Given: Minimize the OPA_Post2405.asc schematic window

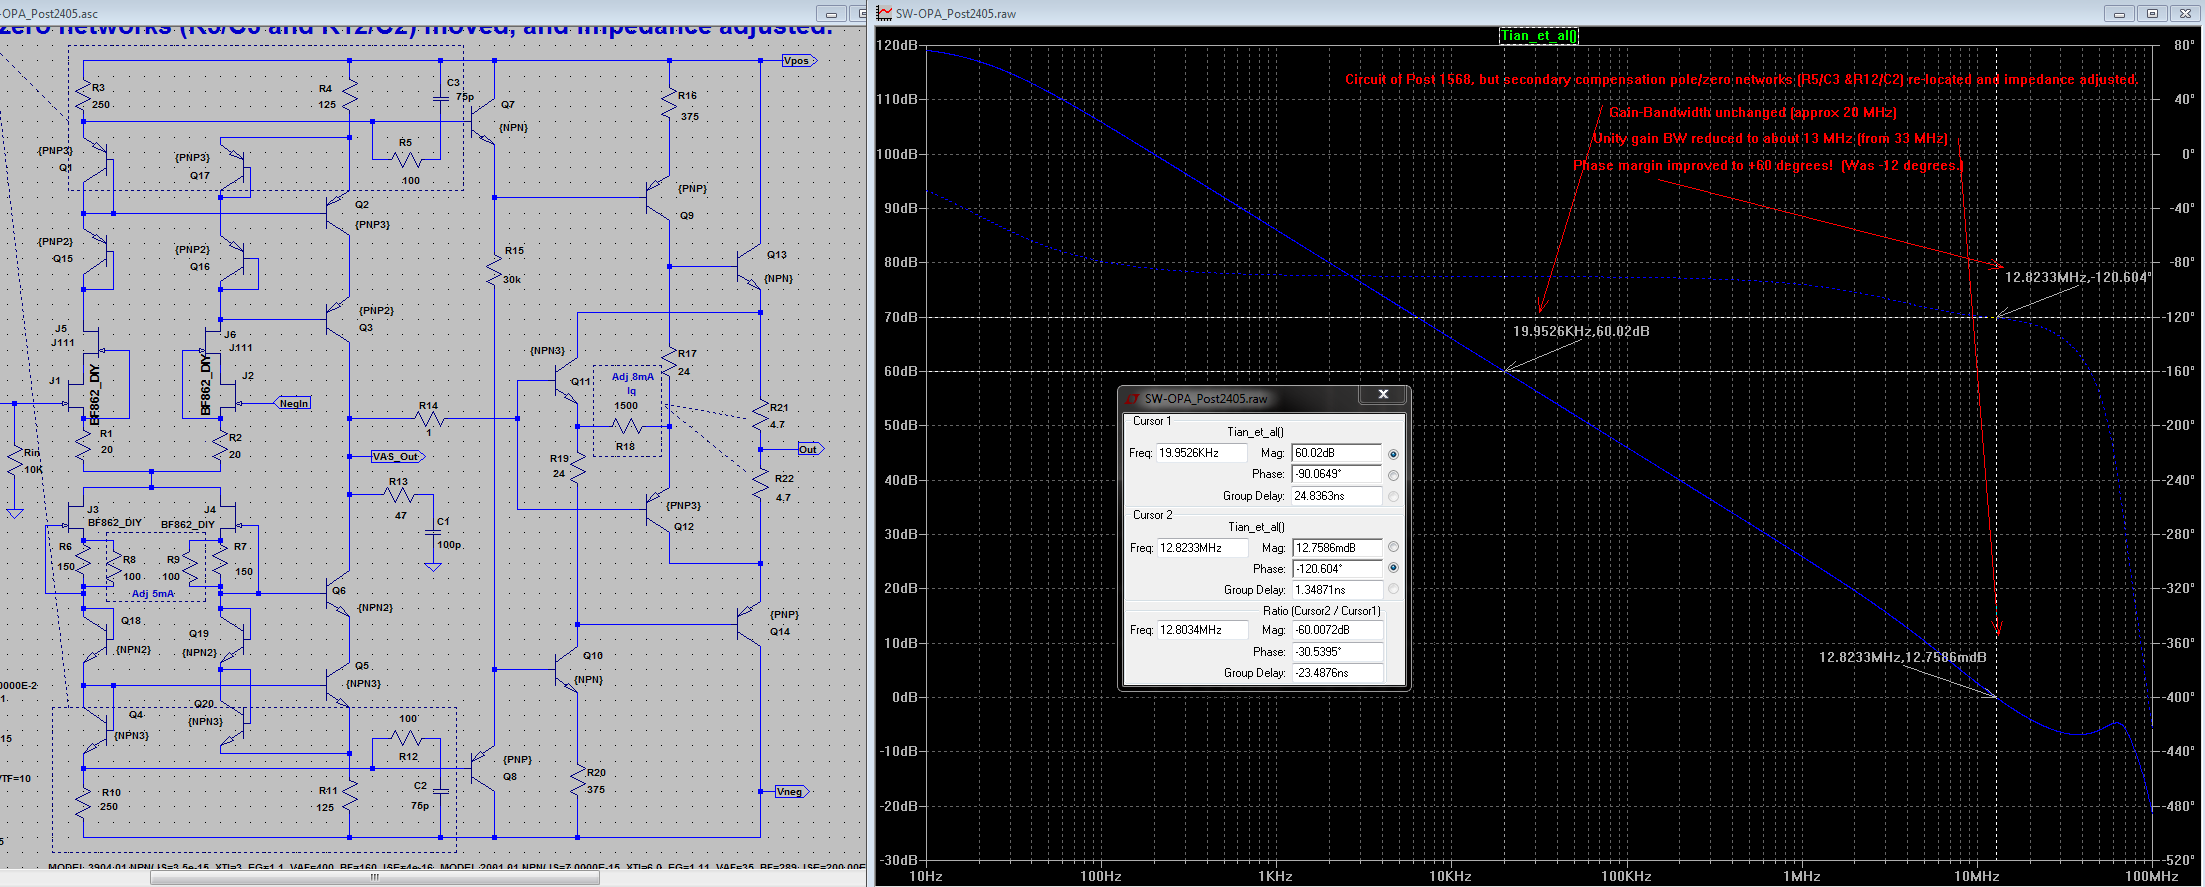Looking at the screenshot, I should pyautogui.click(x=831, y=13).
